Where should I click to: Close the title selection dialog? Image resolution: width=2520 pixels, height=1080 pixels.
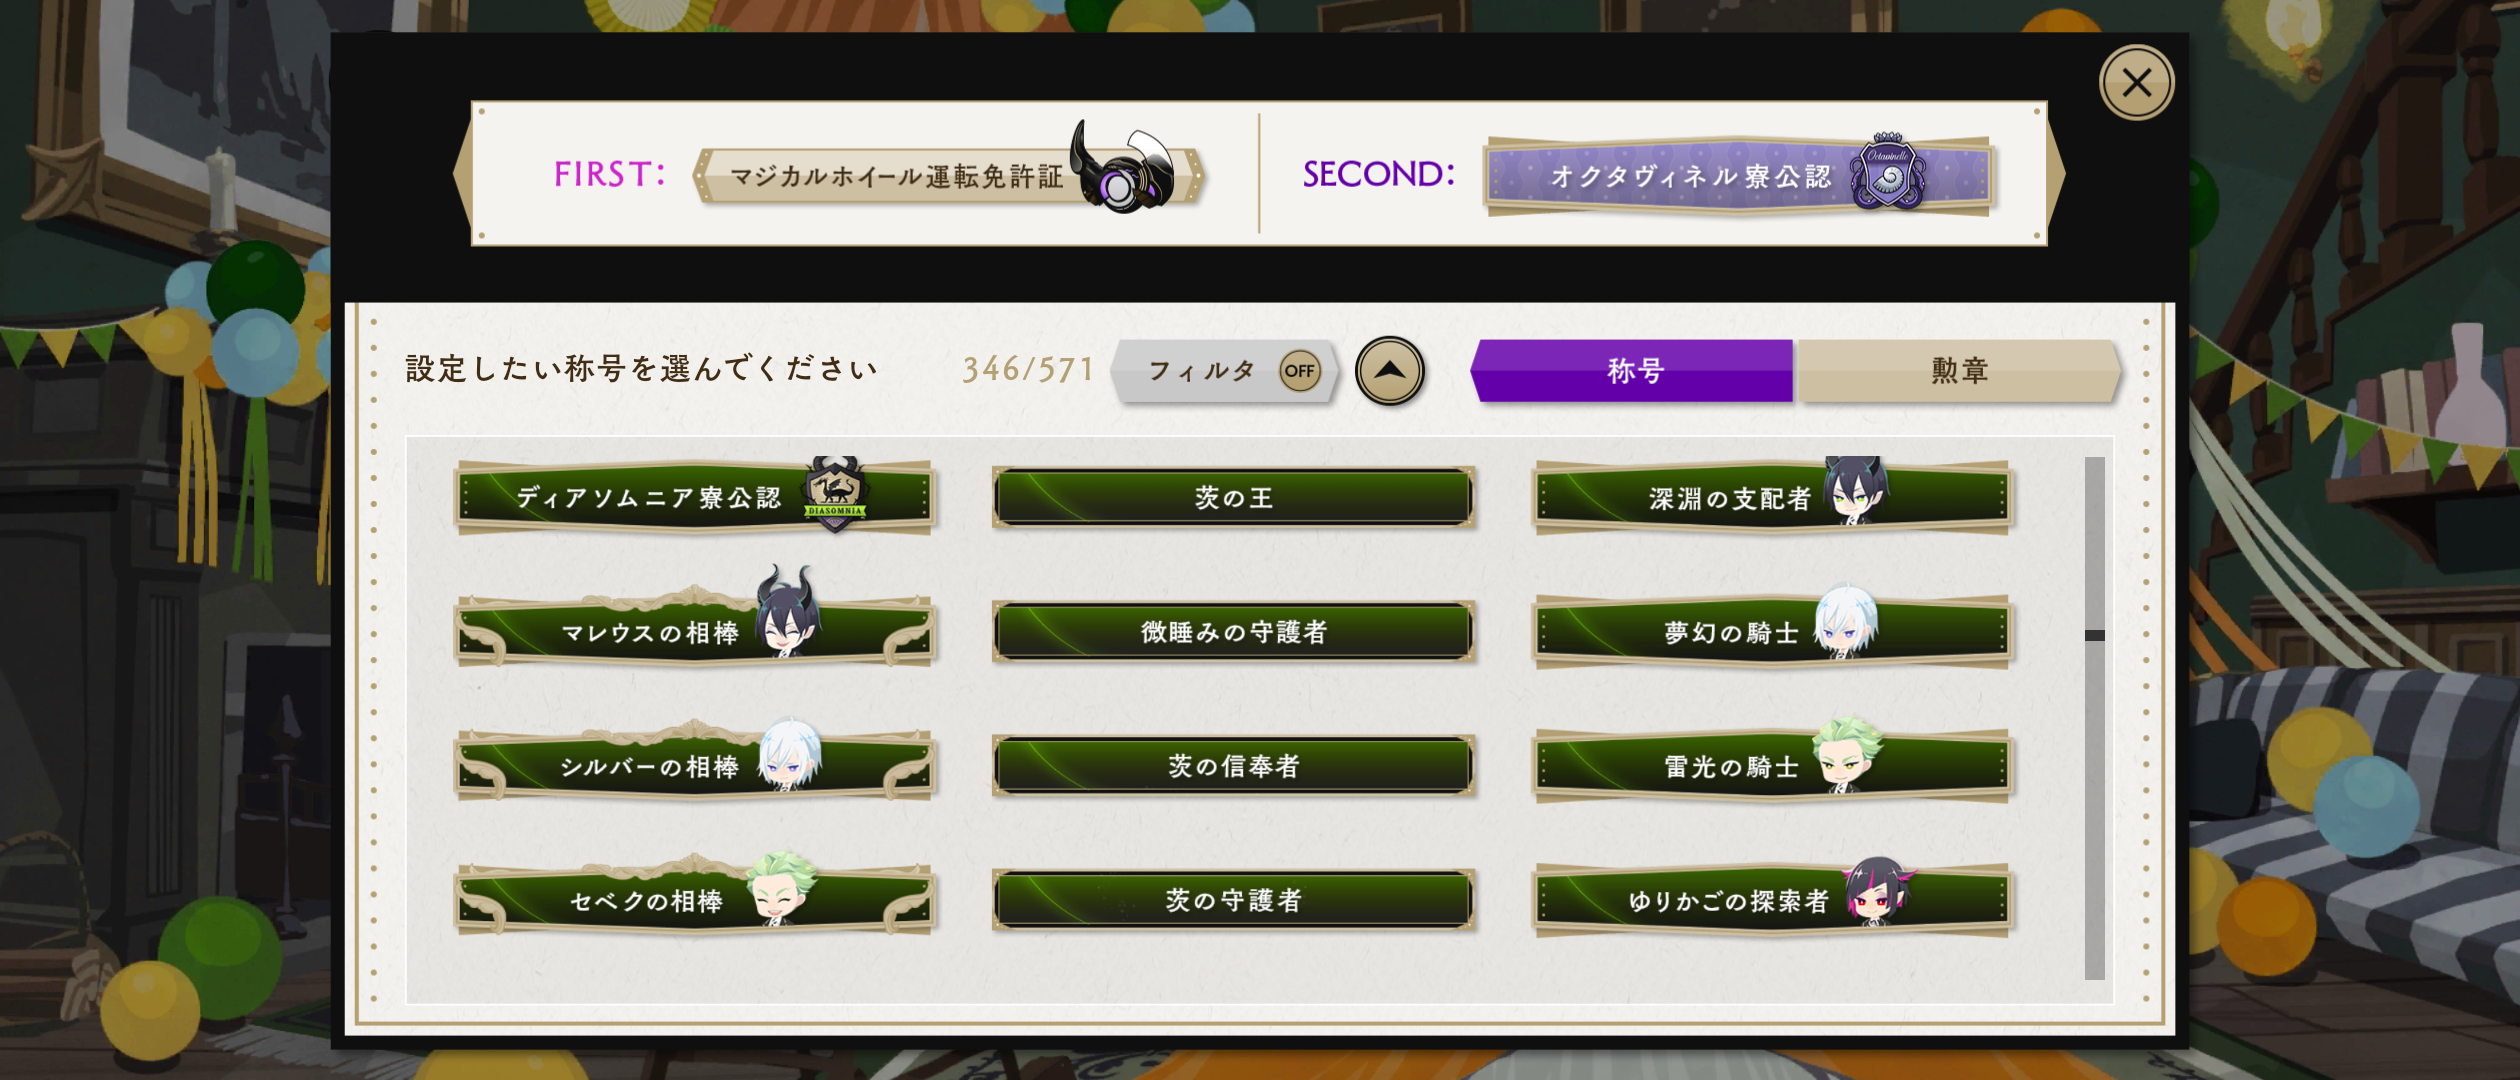pos(2136,83)
